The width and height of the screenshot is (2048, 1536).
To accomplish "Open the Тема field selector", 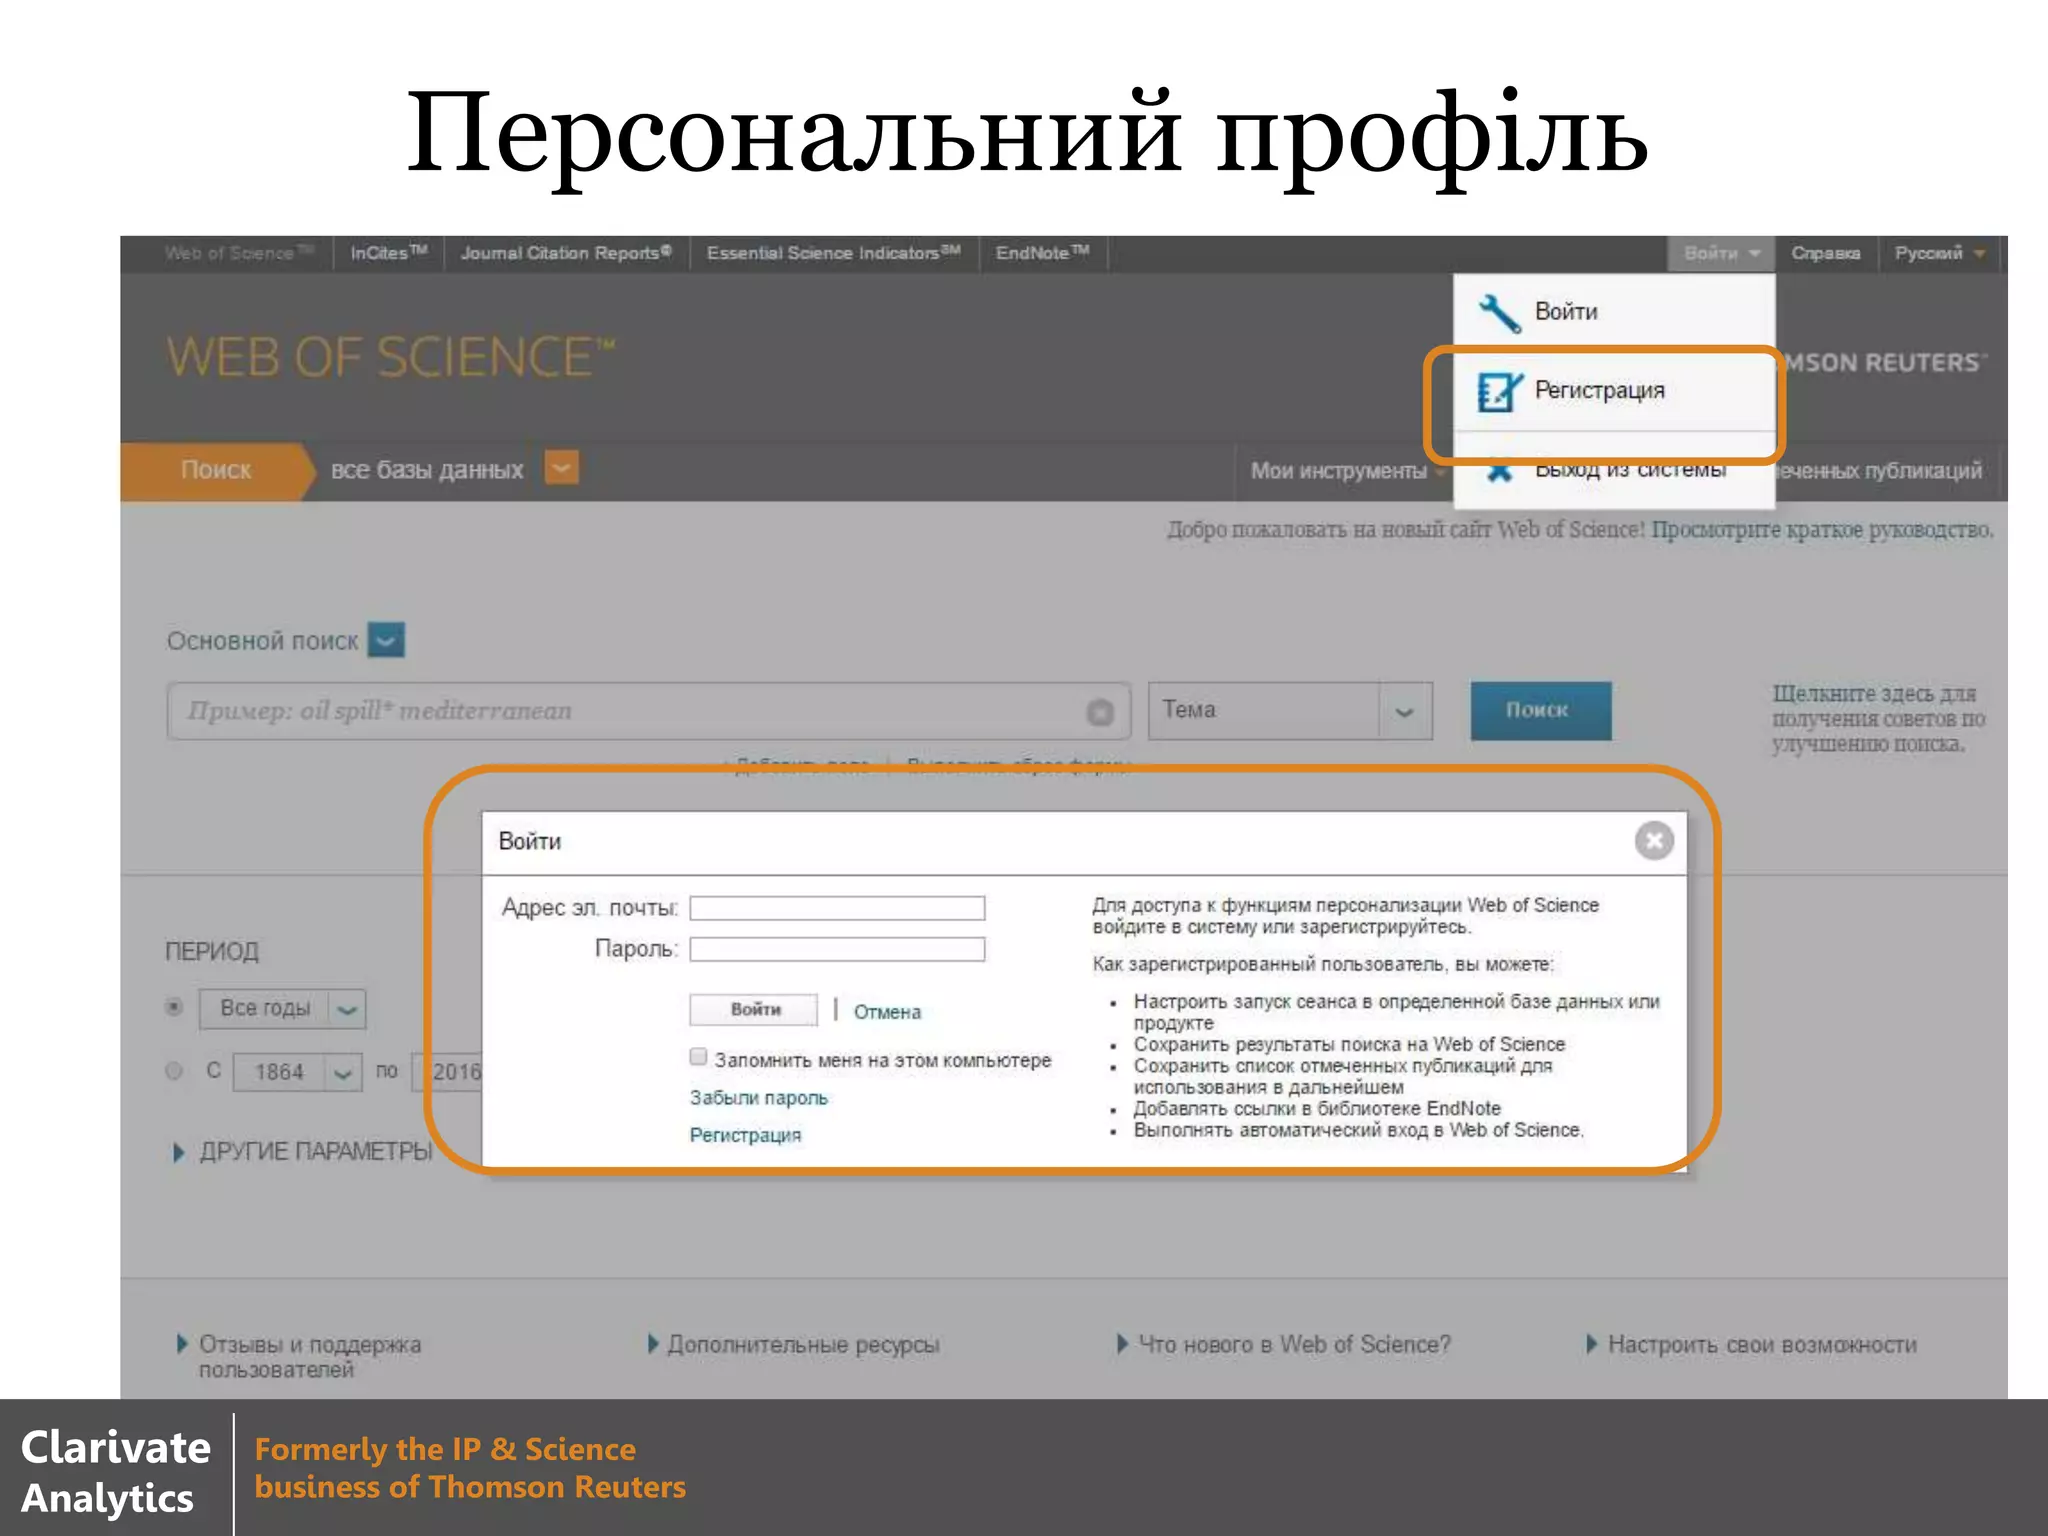I will [x=1290, y=711].
